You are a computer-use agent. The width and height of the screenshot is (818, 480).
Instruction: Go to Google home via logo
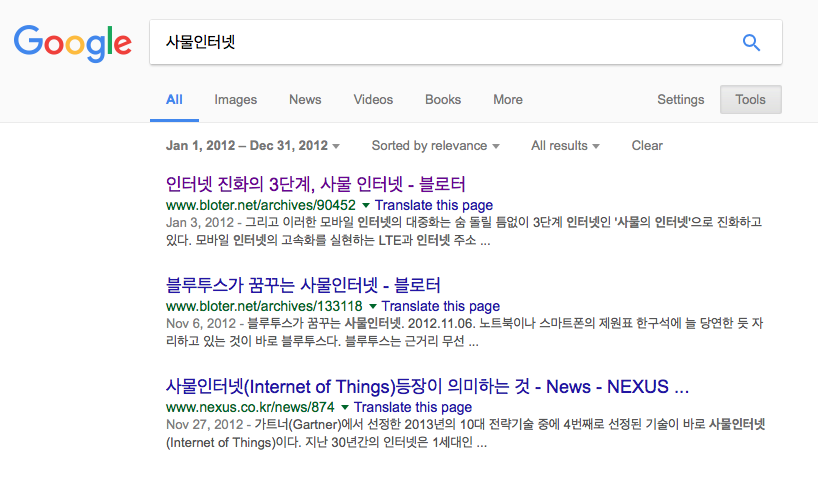coord(73,44)
